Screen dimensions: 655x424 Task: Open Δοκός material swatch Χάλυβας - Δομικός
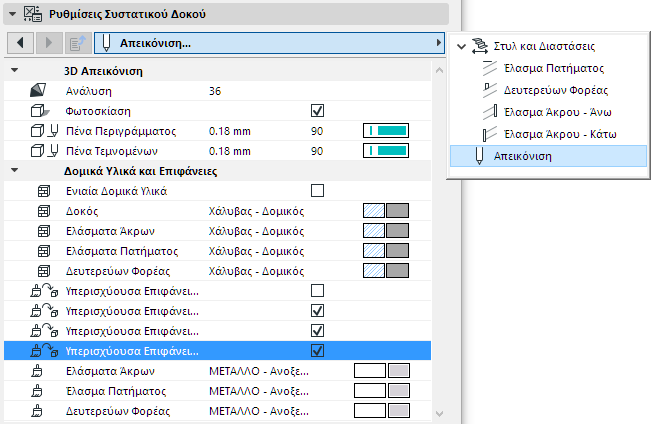click(386, 211)
